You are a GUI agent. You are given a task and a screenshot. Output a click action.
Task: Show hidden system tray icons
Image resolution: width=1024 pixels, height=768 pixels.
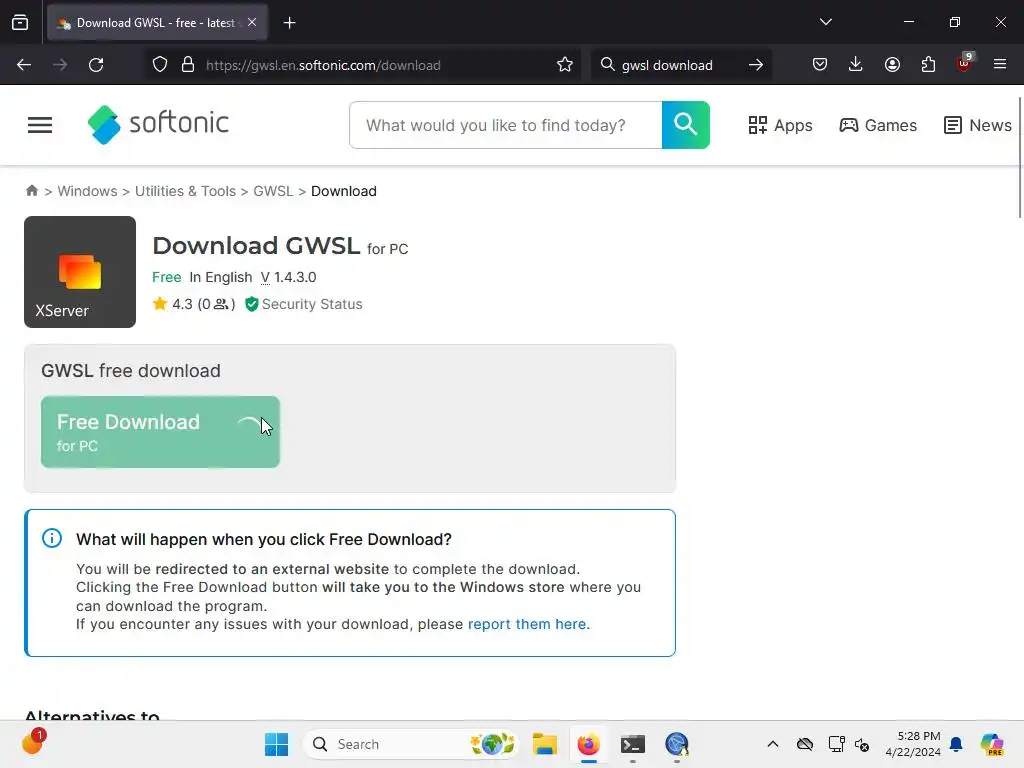(773, 744)
